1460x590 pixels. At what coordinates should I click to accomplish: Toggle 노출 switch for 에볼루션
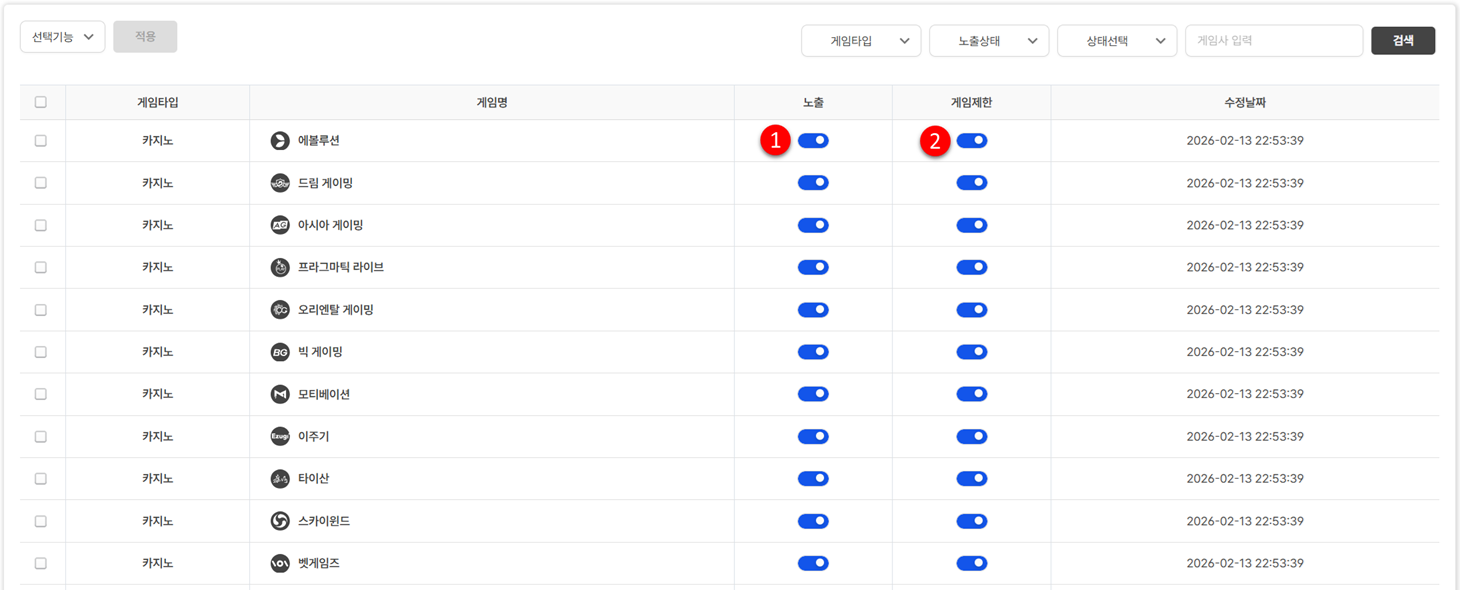[813, 141]
